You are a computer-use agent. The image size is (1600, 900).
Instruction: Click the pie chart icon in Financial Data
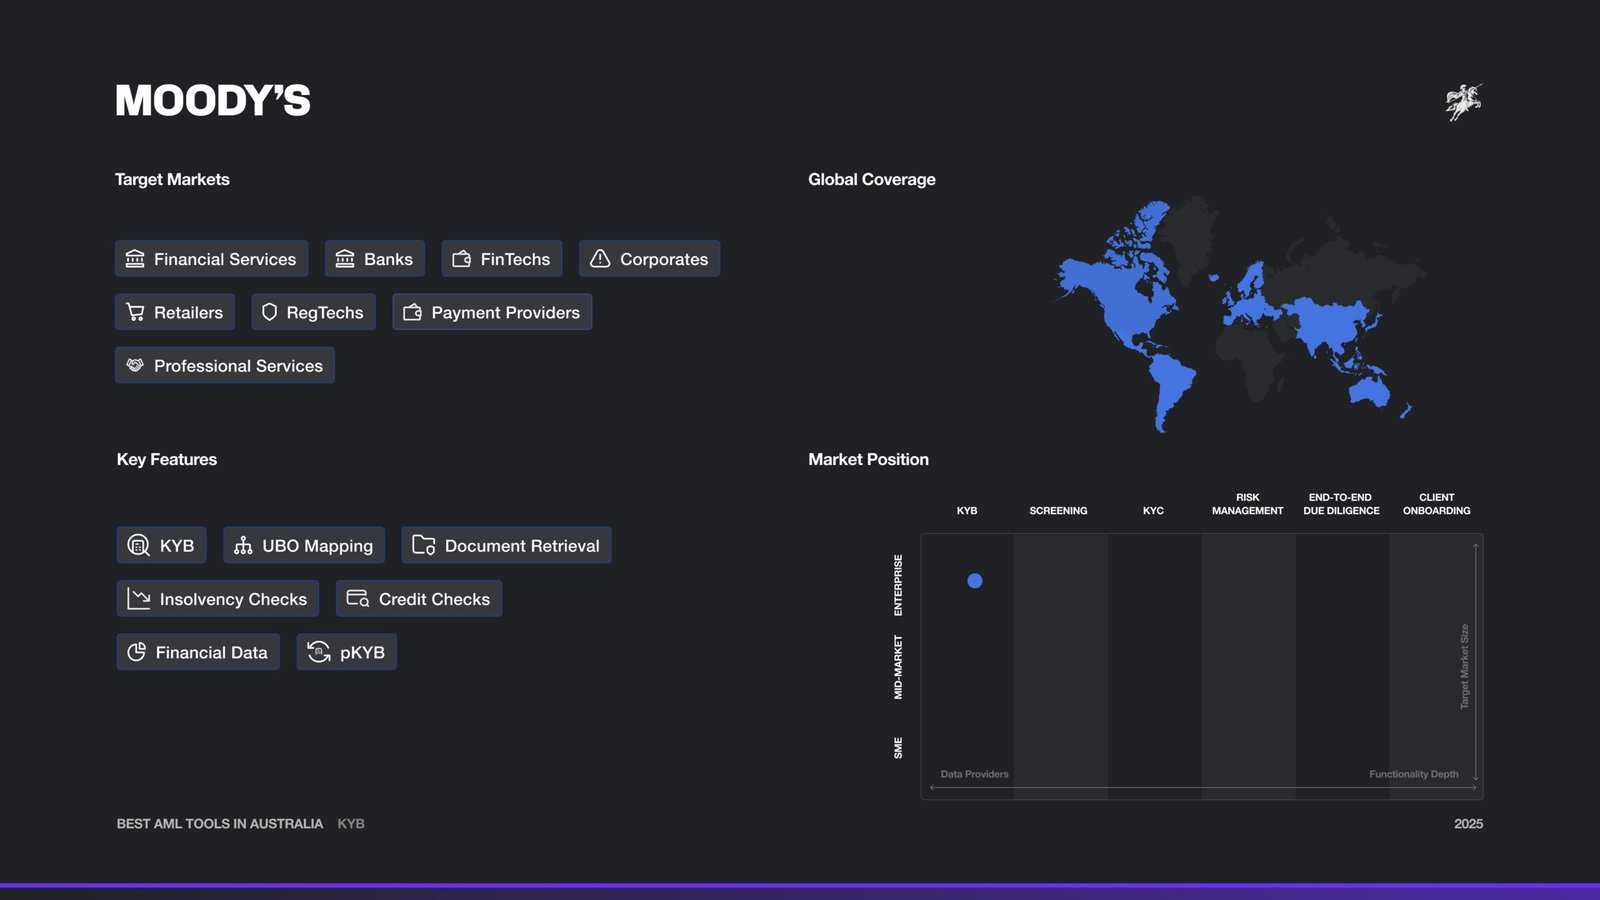click(137, 652)
